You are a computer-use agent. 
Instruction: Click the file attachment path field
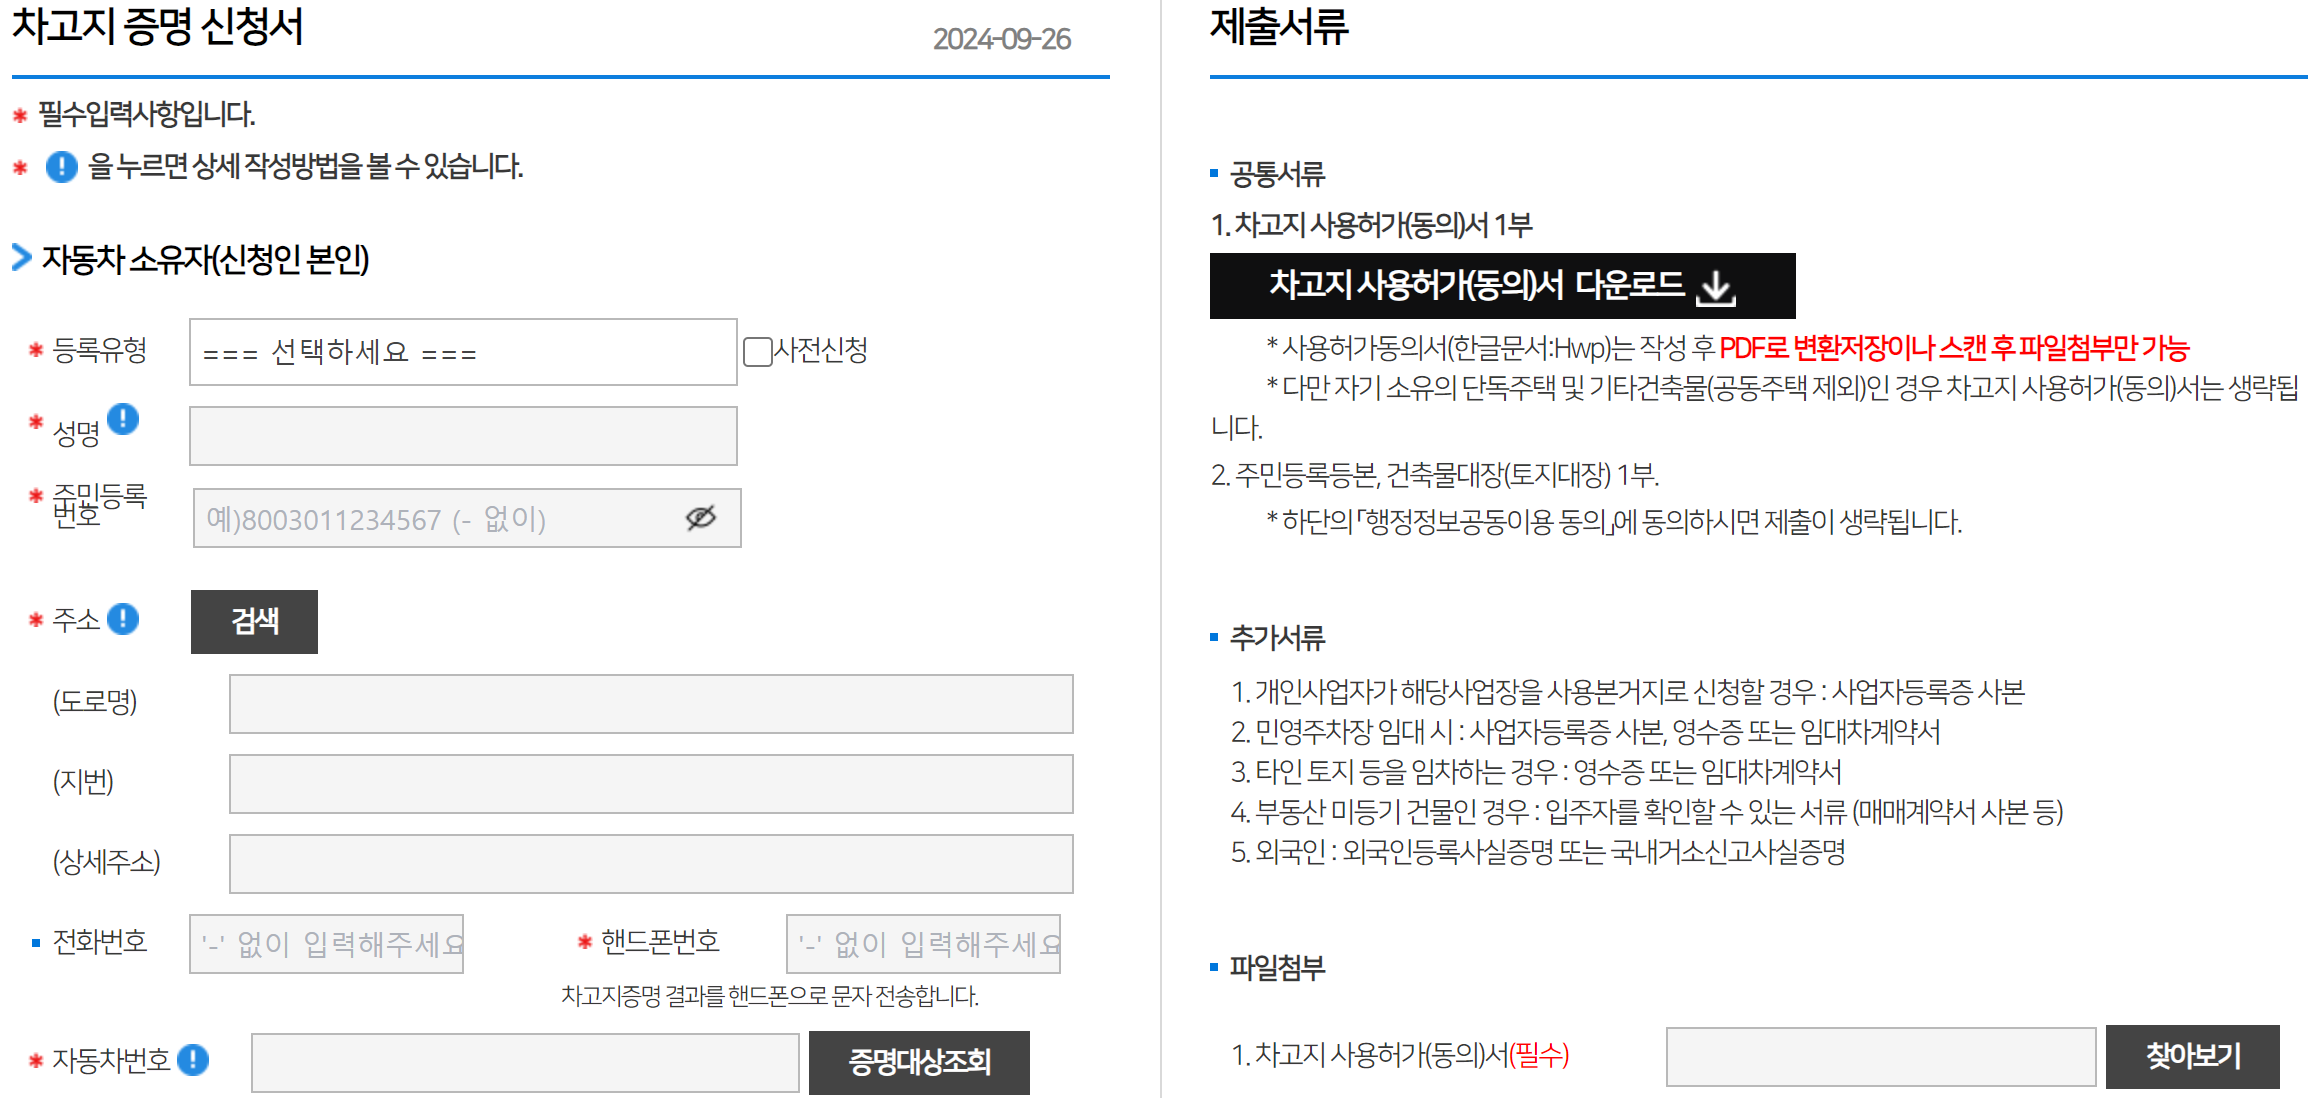(x=1879, y=1056)
